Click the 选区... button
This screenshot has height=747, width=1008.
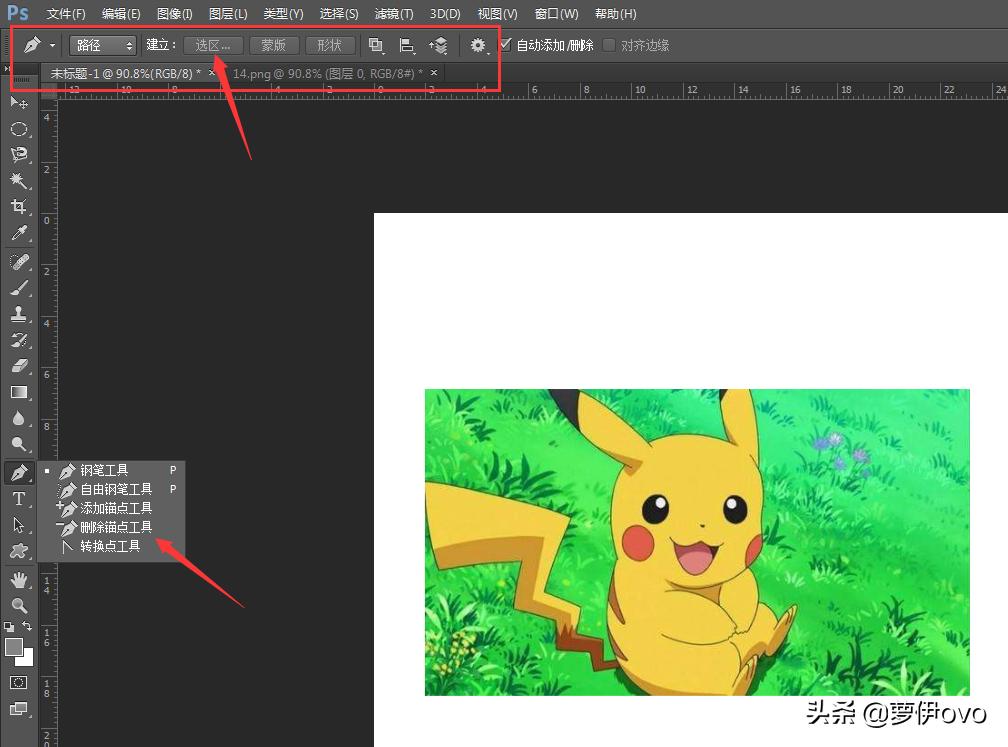(213, 45)
